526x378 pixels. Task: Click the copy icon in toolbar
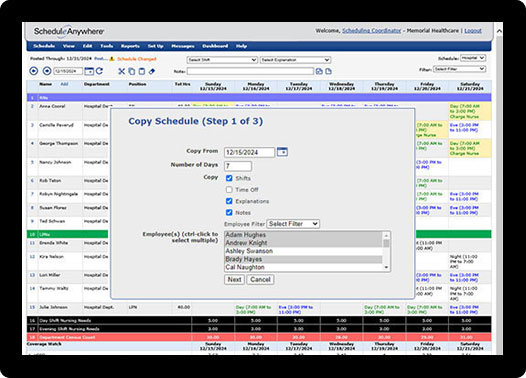[132, 71]
